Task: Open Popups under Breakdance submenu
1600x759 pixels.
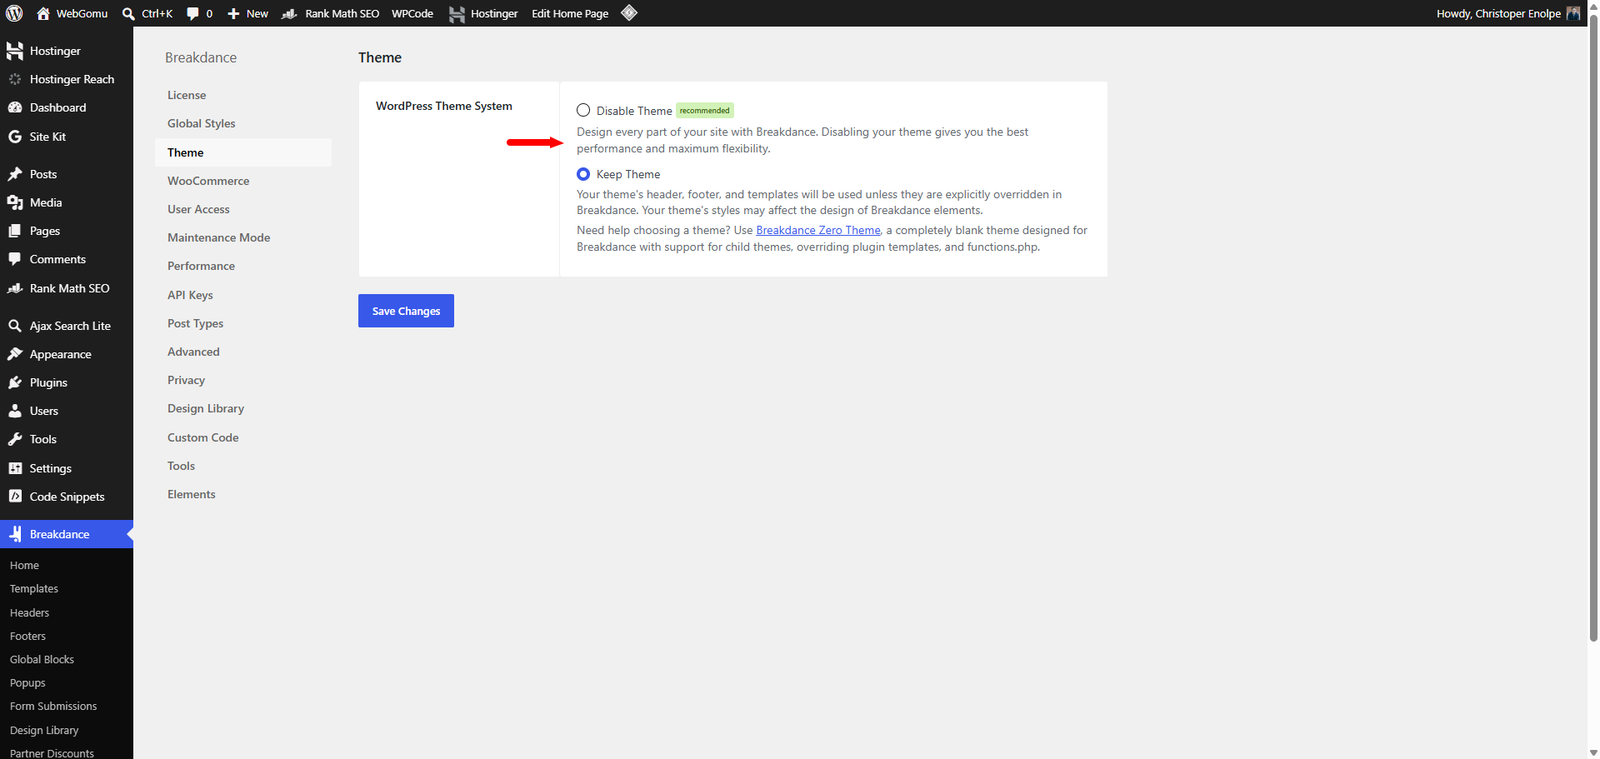Action: tap(28, 683)
